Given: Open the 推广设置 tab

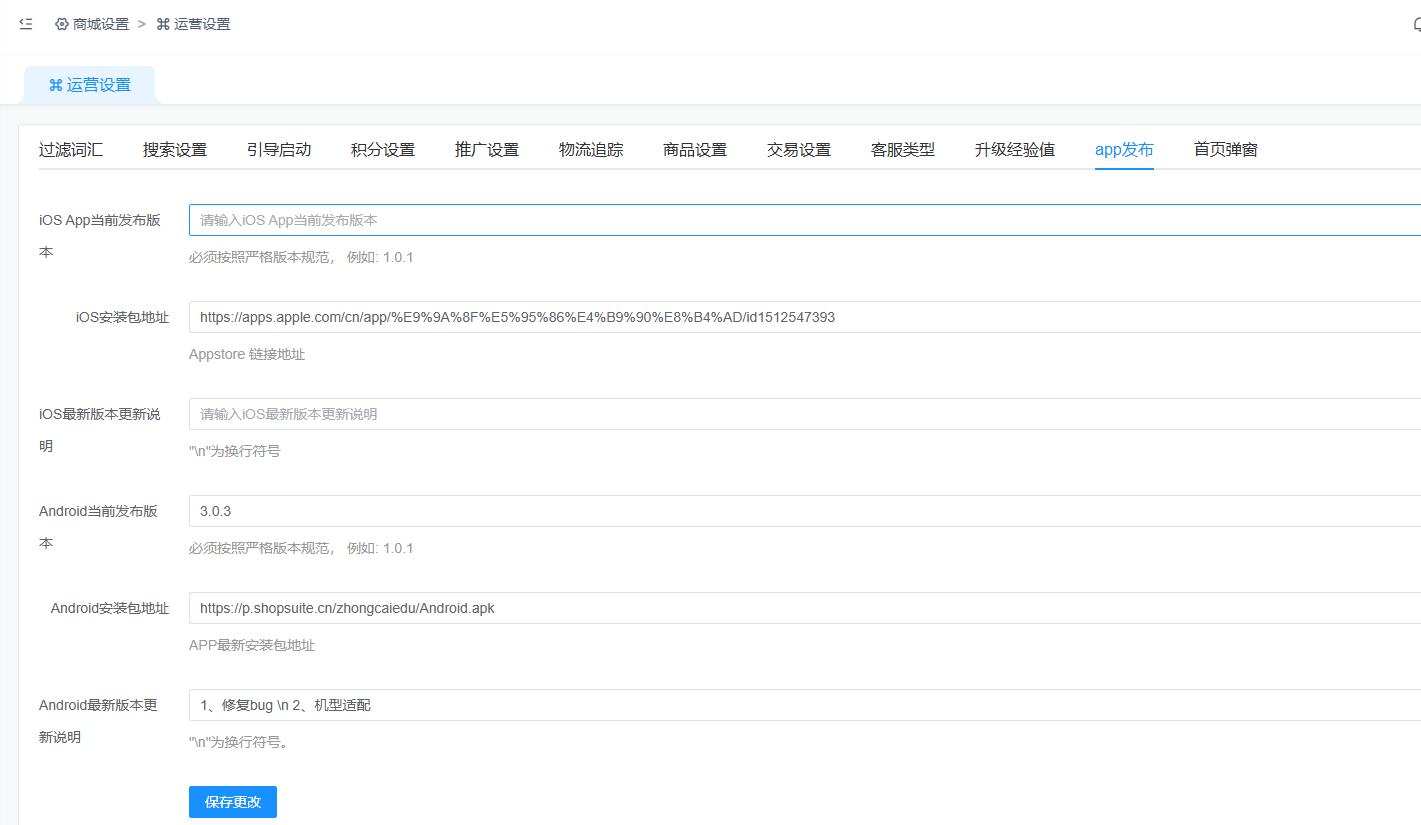Looking at the screenshot, I should 487,150.
